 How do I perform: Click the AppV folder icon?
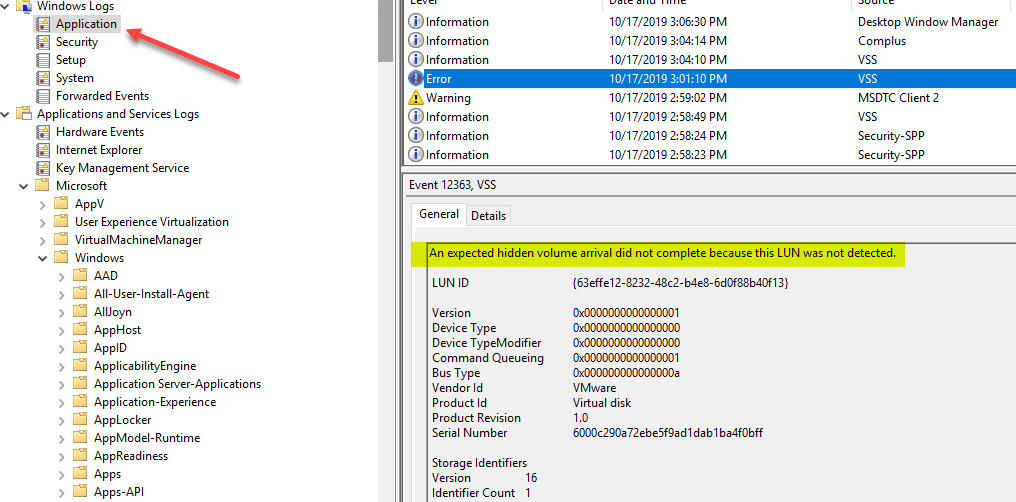61,204
